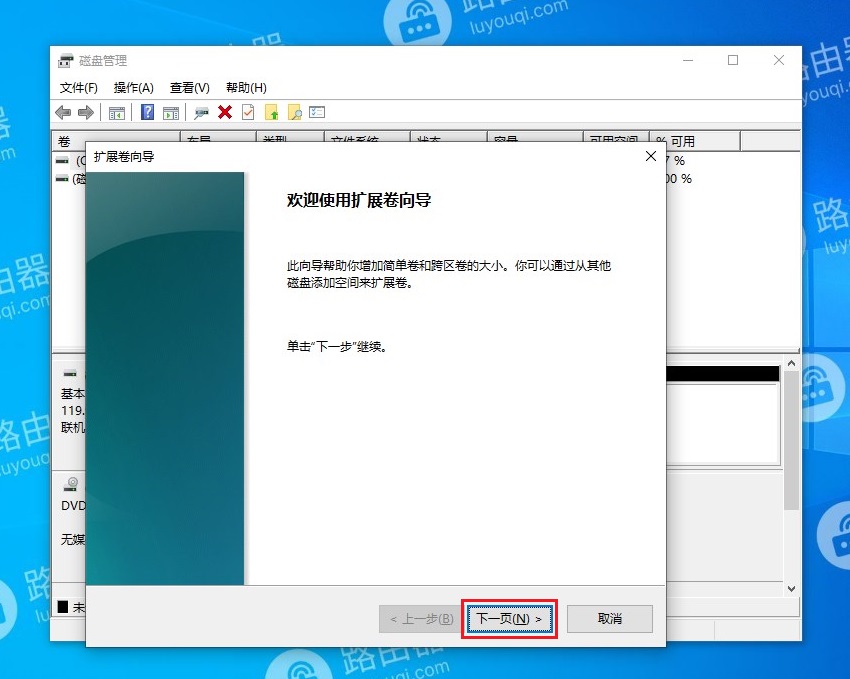
Task: Open the 帮助(H) menu
Action: point(246,88)
